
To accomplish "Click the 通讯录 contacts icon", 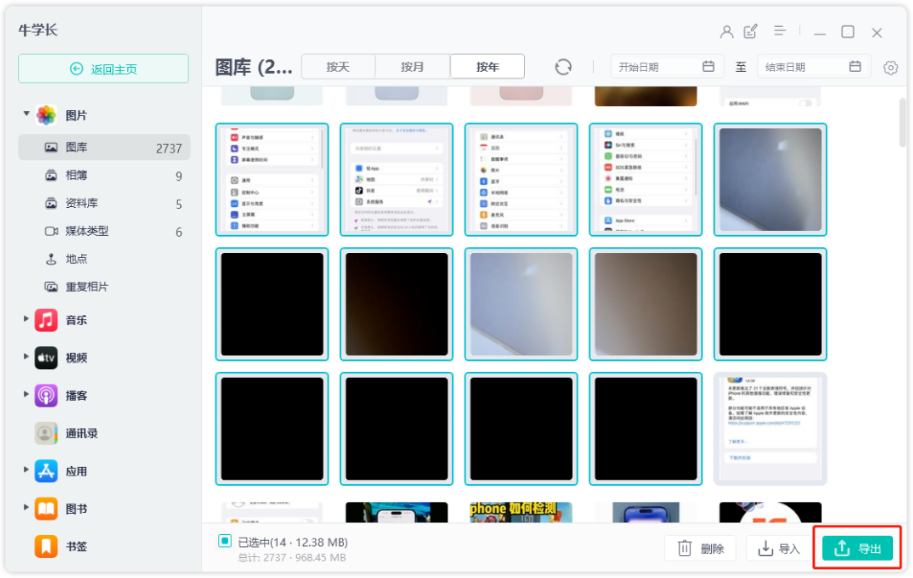I will [46, 434].
